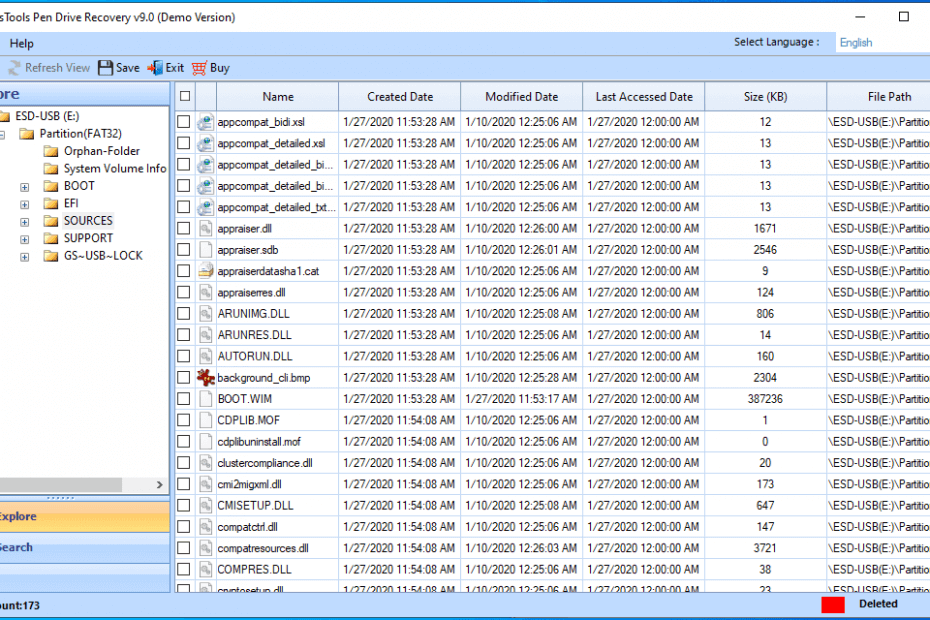Check the box for appraiser.dll
930x620 pixels.
point(184,228)
